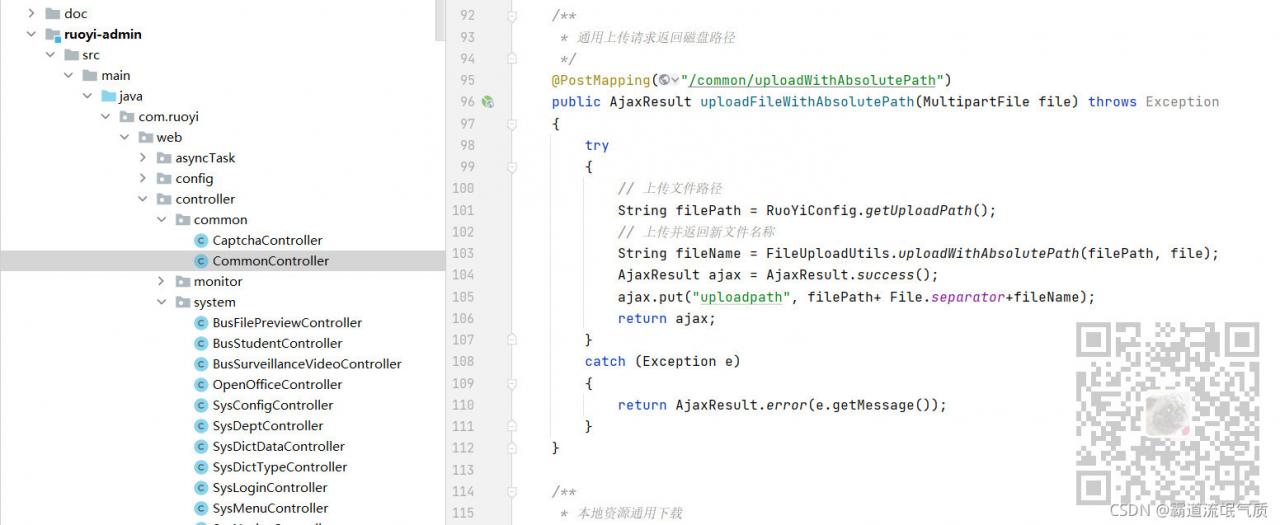Collapse the ruoyi-admin module chevron
The height and width of the screenshot is (525, 1280).
[x=31, y=34]
